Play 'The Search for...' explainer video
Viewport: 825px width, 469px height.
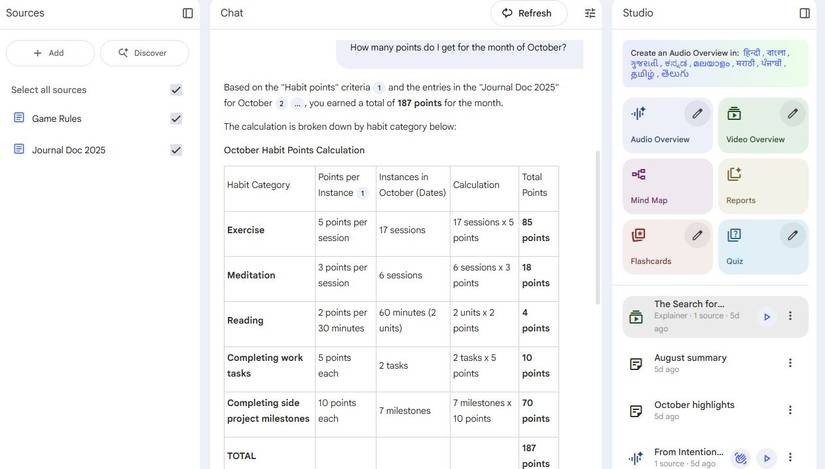766,316
